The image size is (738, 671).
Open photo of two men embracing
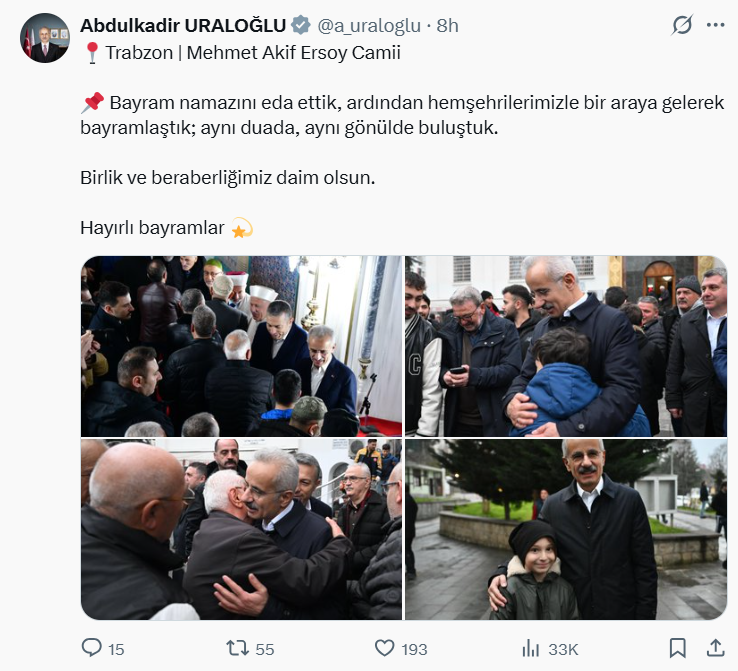point(241,529)
